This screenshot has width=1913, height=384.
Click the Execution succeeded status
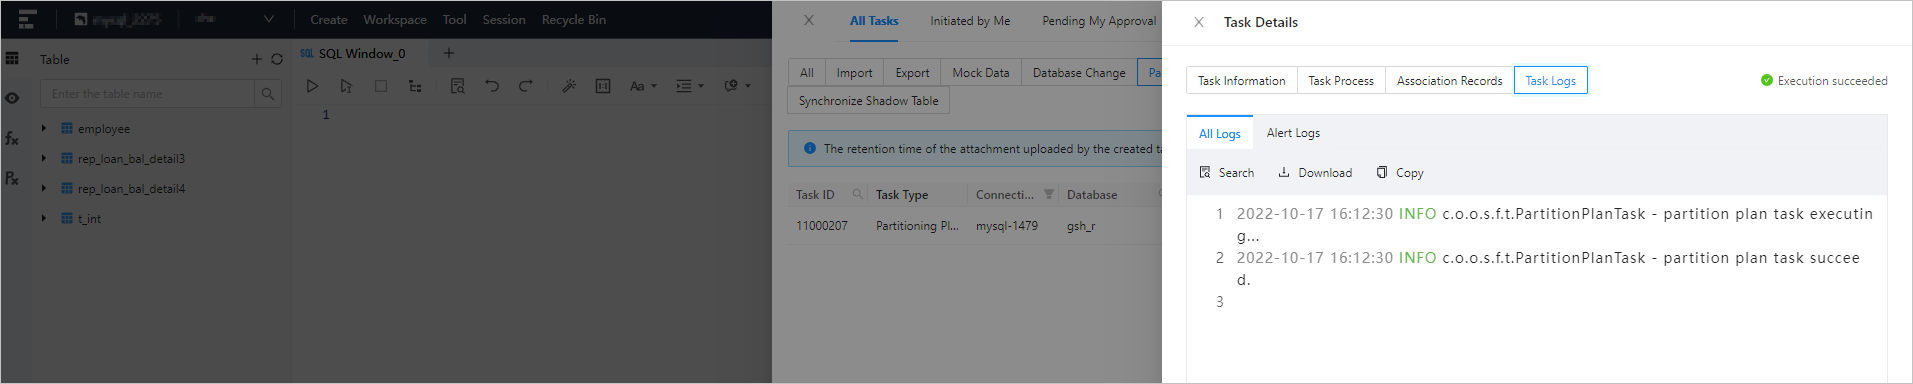(x=1824, y=81)
